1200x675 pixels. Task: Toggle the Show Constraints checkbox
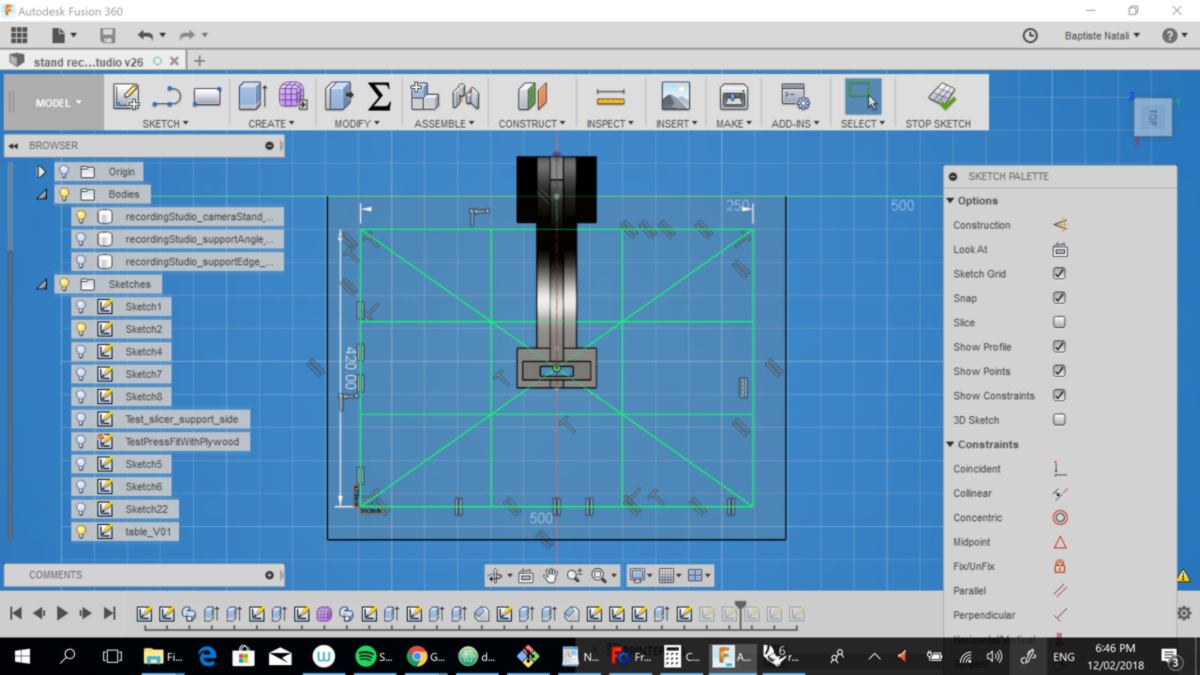point(1059,395)
